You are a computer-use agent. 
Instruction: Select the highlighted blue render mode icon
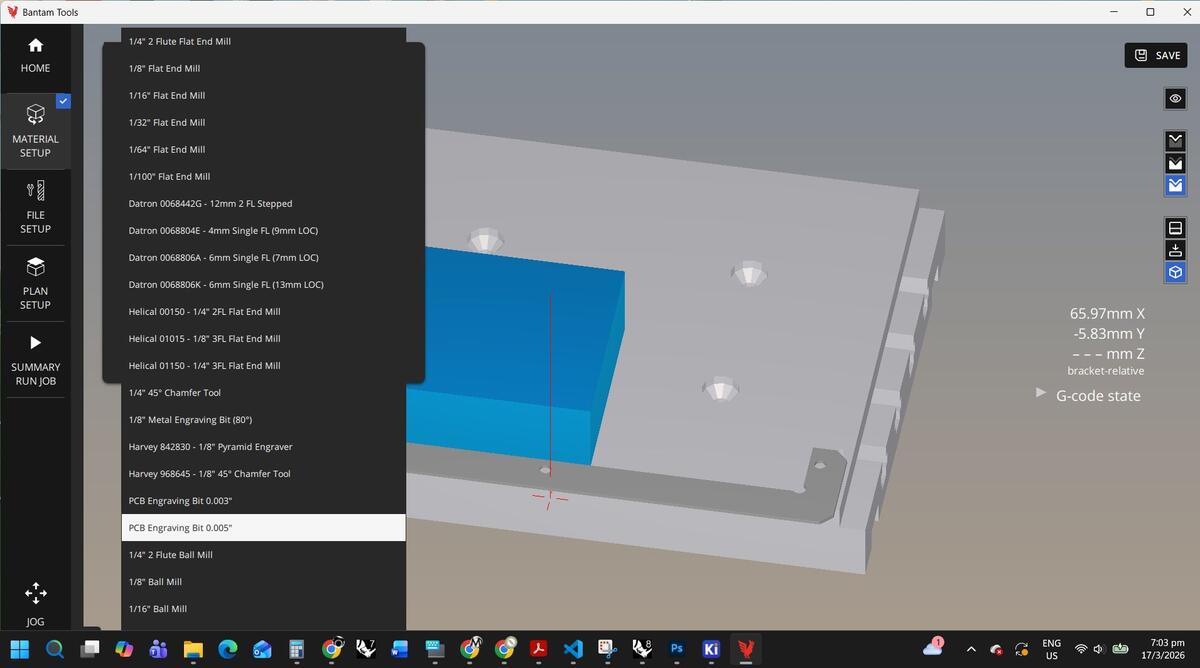[1176, 185]
